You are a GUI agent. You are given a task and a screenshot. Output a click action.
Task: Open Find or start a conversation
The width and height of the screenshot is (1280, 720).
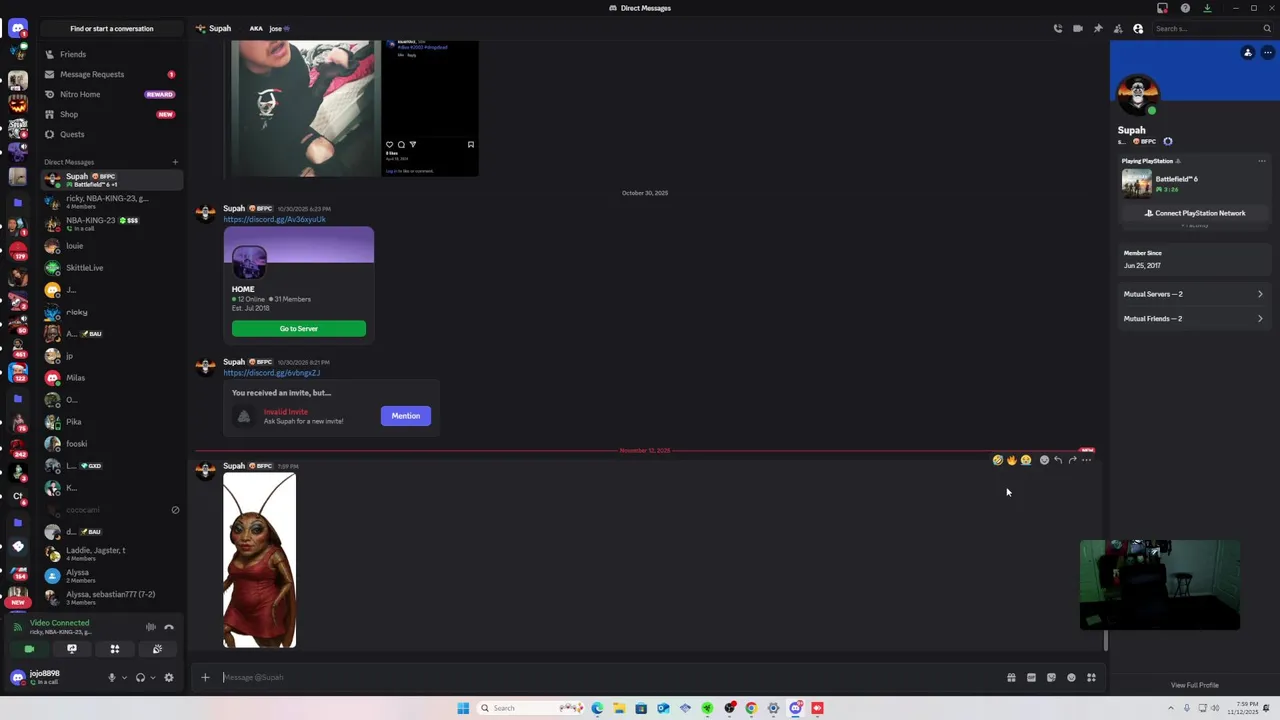[x=112, y=28]
